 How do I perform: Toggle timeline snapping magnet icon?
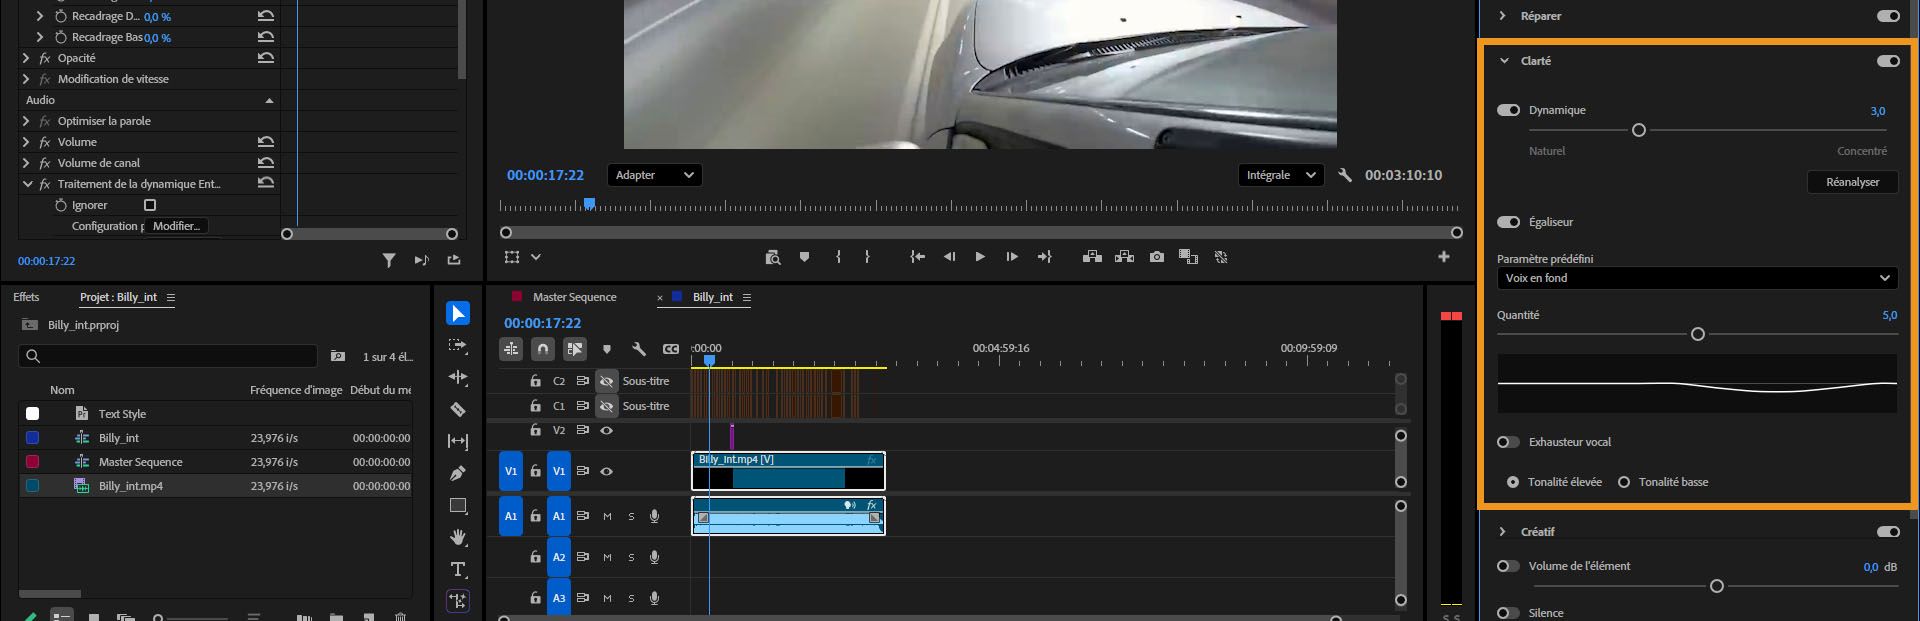click(x=542, y=349)
